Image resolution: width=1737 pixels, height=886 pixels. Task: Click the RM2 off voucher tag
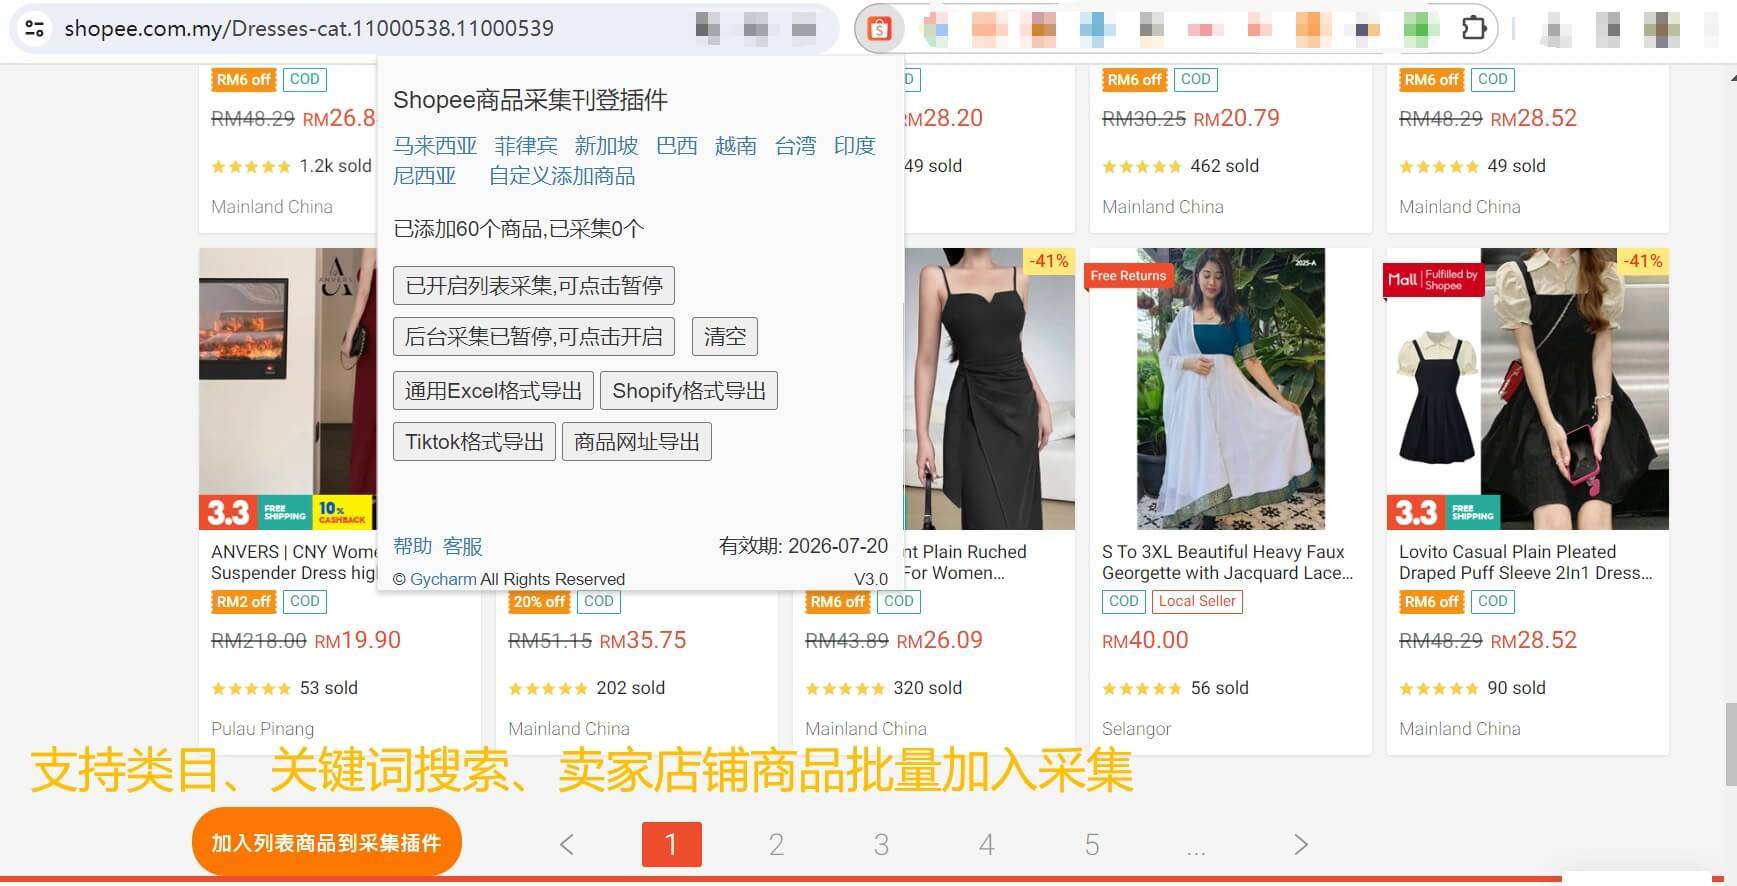(x=243, y=601)
